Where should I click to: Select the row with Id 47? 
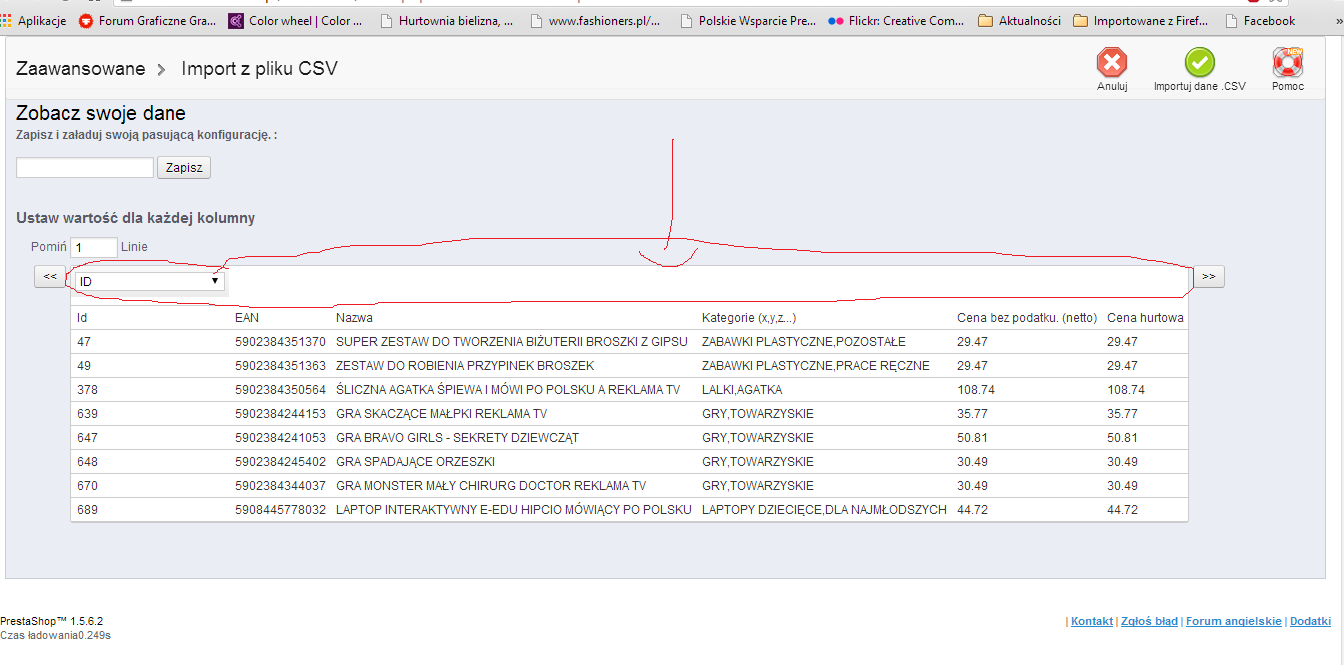pos(629,342)
